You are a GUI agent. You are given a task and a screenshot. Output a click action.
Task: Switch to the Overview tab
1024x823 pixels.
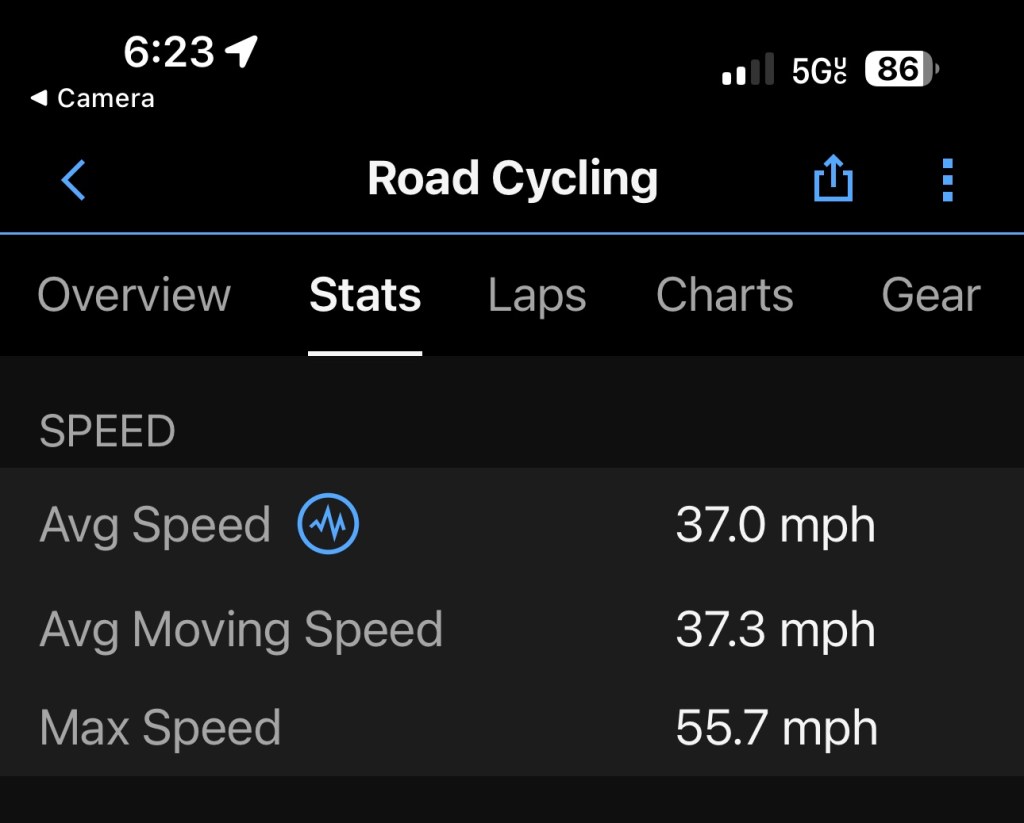pyautogui.click(x=134, y=295)
